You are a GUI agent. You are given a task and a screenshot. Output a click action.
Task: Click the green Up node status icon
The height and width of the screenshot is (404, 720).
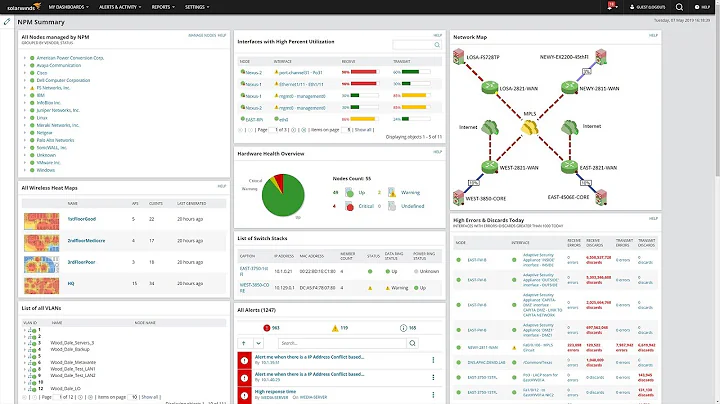[349, 193]
